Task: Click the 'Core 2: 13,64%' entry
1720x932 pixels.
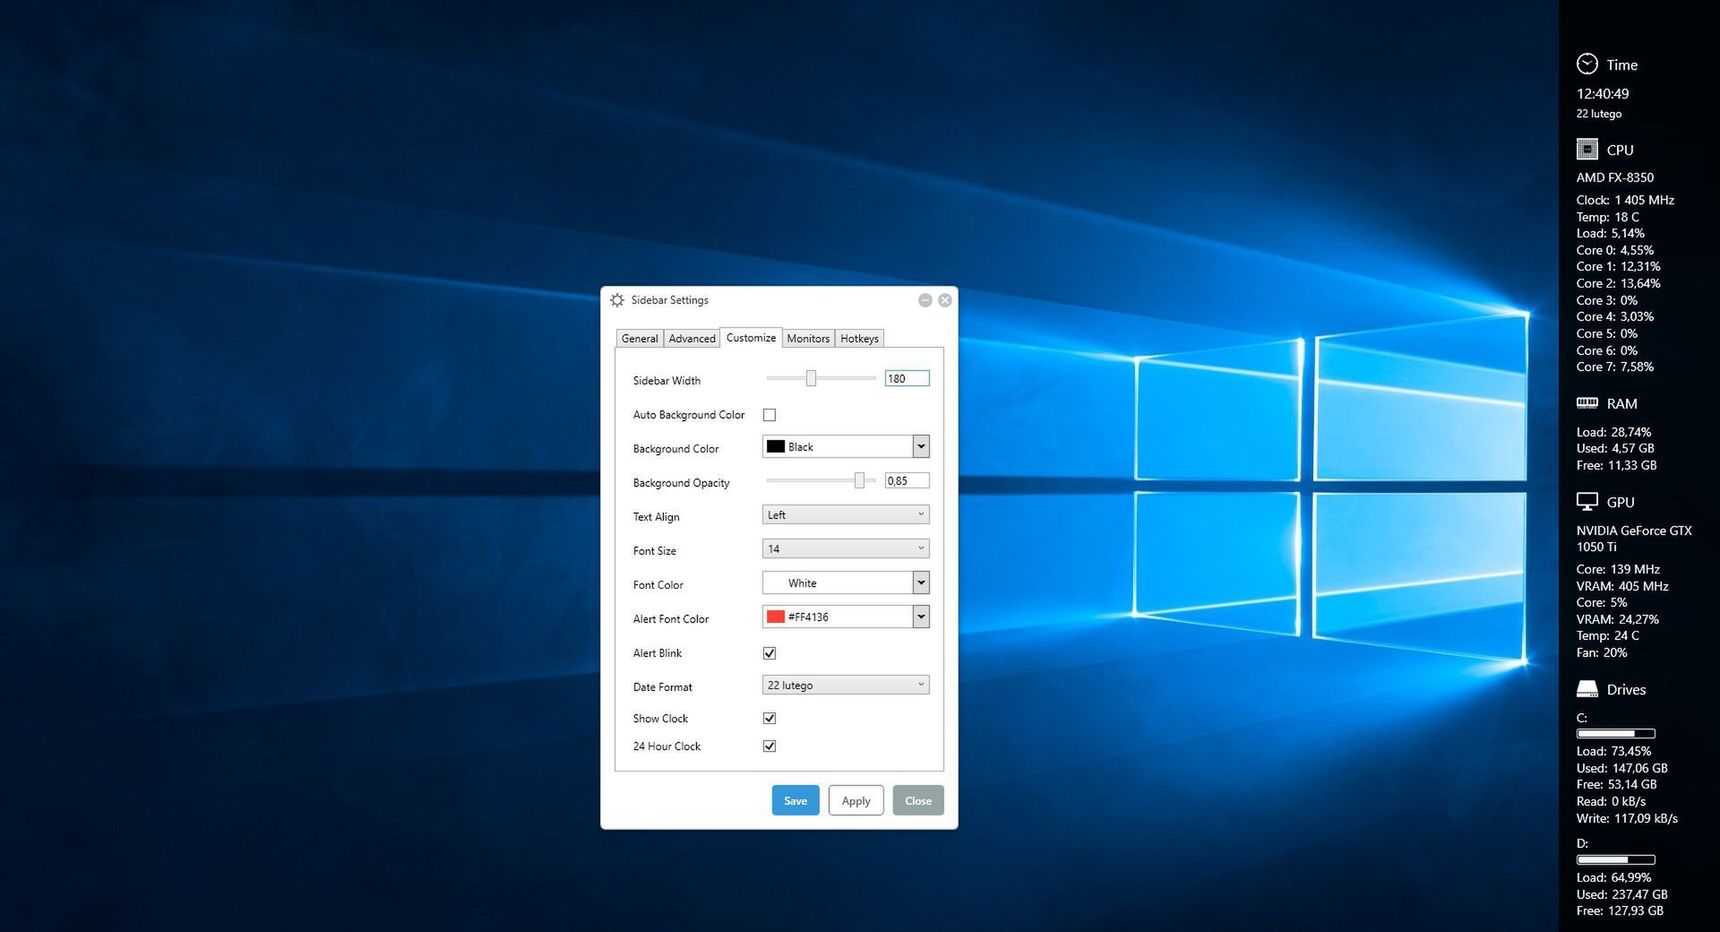Action: 1618,283
